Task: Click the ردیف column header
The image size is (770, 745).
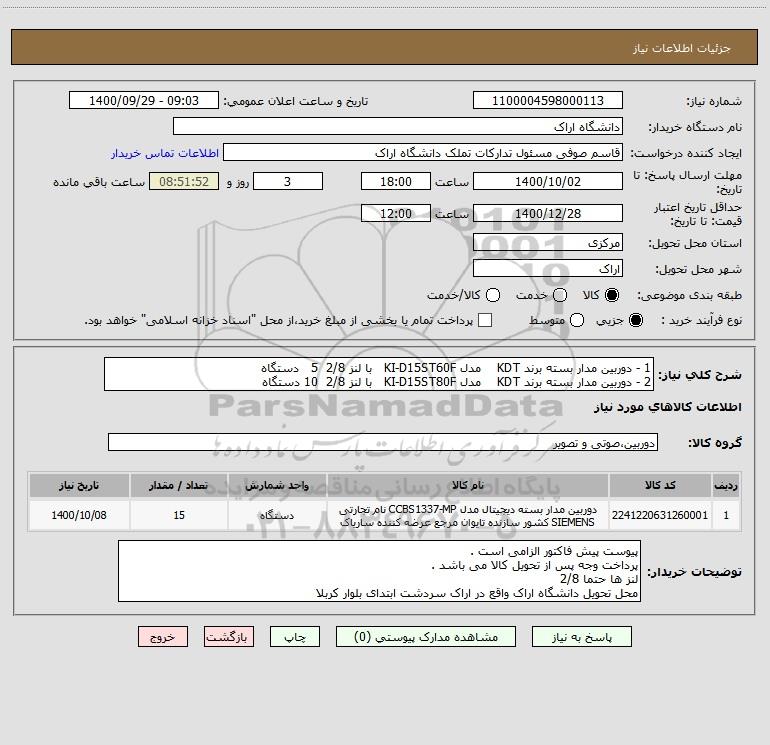Action: click(726, 485)
